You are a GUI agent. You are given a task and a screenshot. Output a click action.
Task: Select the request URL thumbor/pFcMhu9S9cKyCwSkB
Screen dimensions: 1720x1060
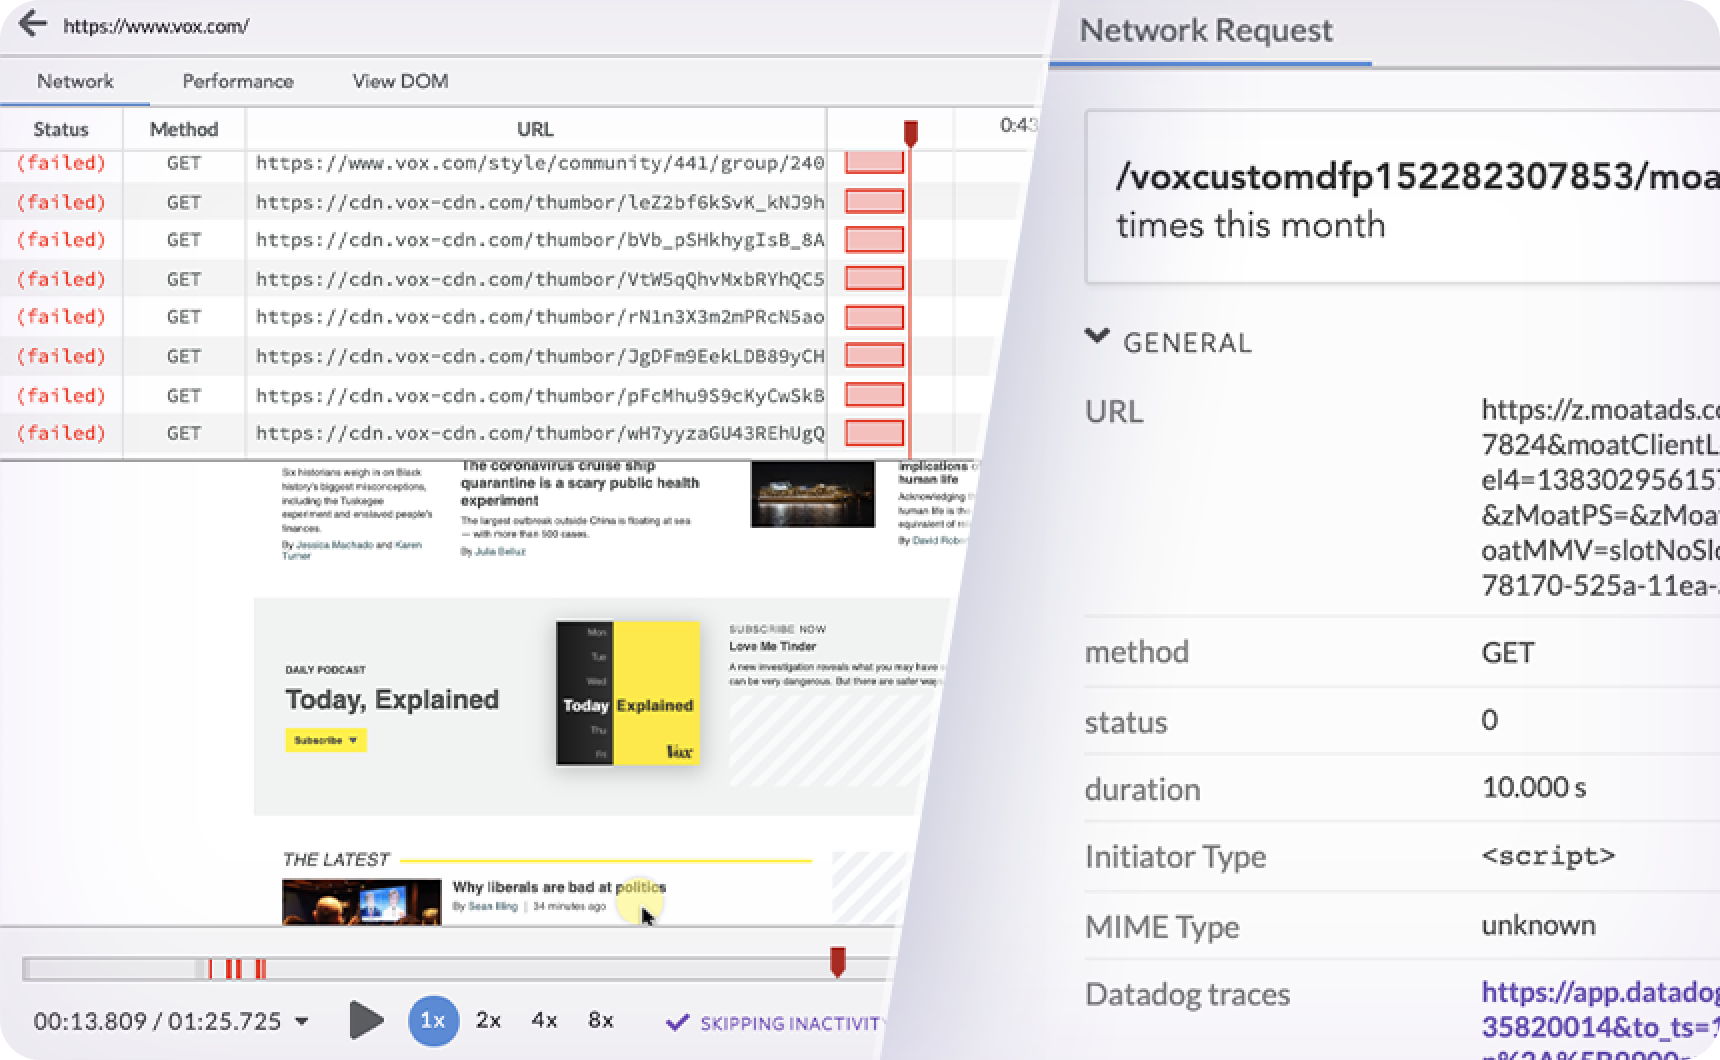[x=540, y=395]
